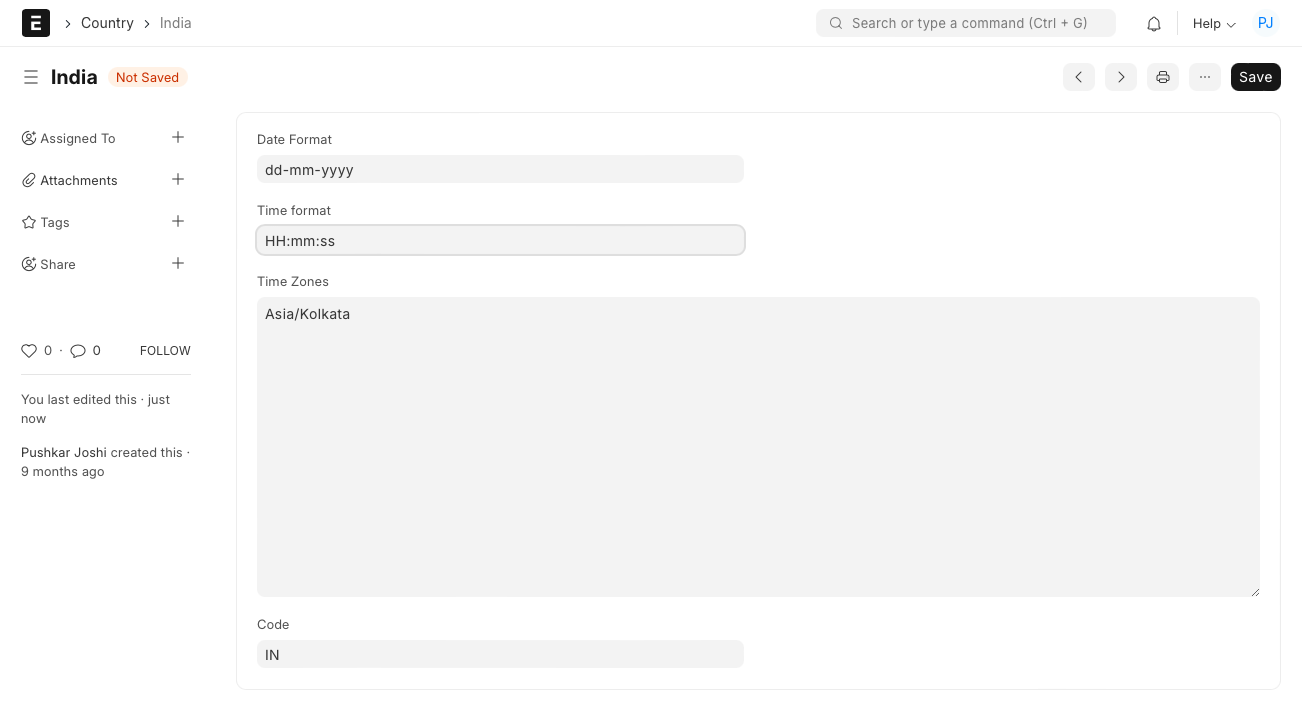The height and width of the screenshot is (703, 1302).
Task: Click inside the Time format field
Action: [x=500, y=240]
